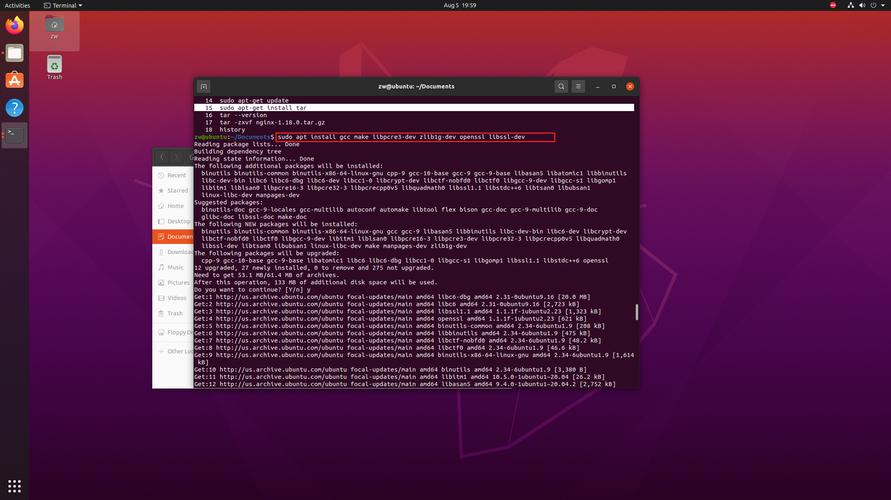Open Files from the Ubuntu dock
The width and height of the screenshot is (891, 500).
click(15, 53)
